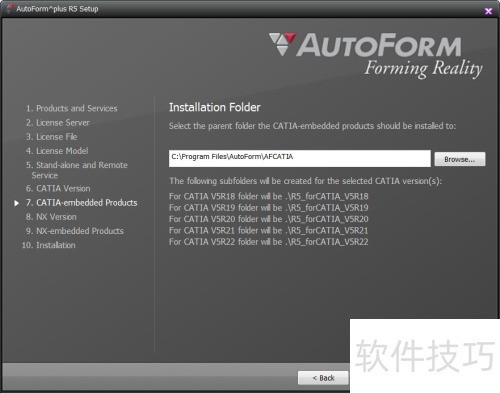Select step 1. Products and Services
The height and width of the screenshot is (393, 500).
point(72,108)
